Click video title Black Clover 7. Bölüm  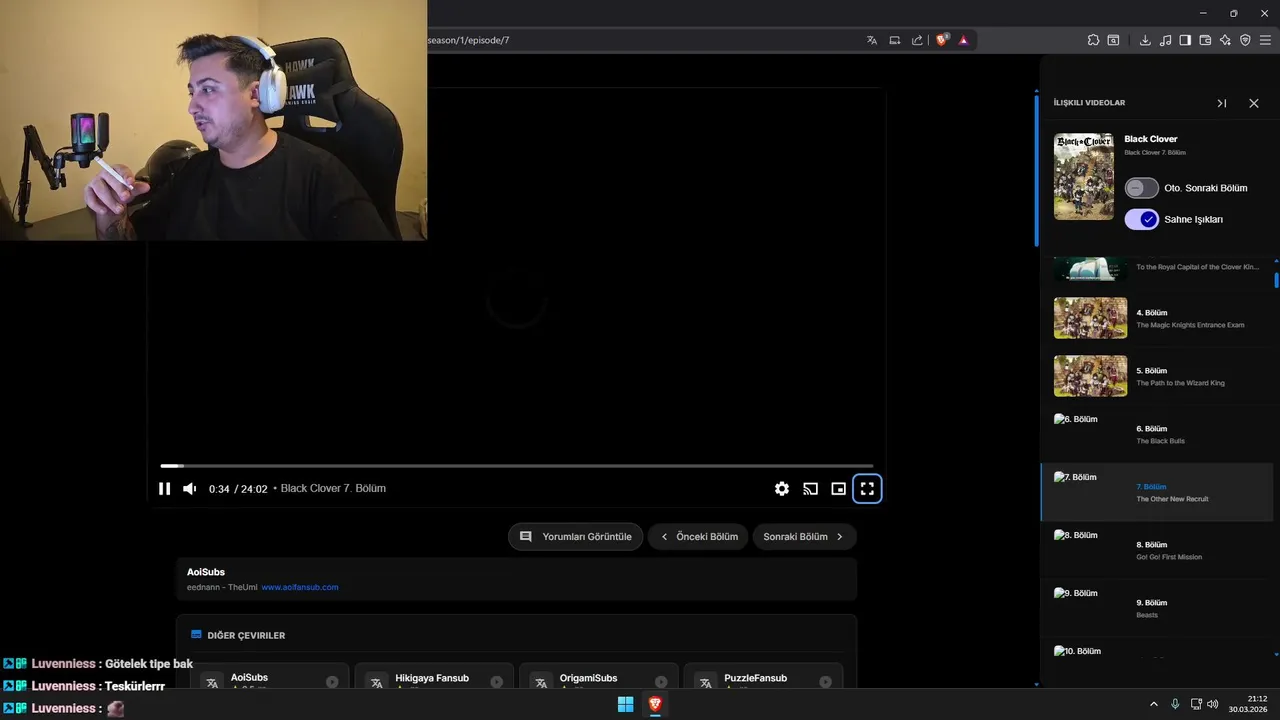pos(333,488)
